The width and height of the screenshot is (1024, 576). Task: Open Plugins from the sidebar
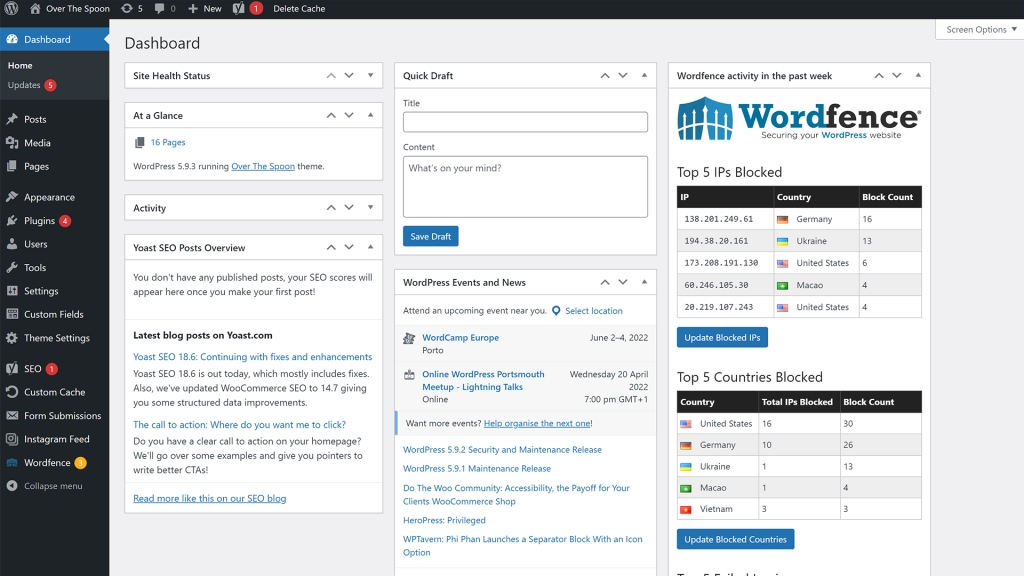click(40, 221)
